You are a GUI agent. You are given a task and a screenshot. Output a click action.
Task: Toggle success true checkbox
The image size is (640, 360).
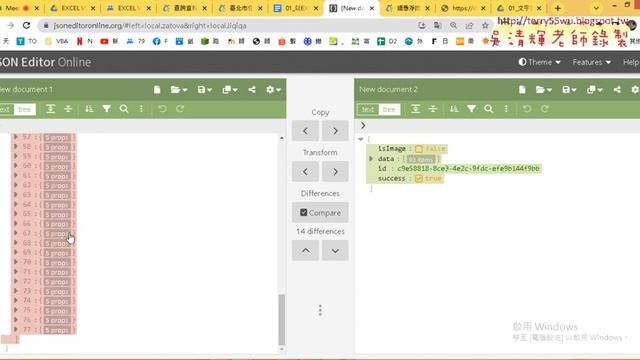(x=419, y=179)
